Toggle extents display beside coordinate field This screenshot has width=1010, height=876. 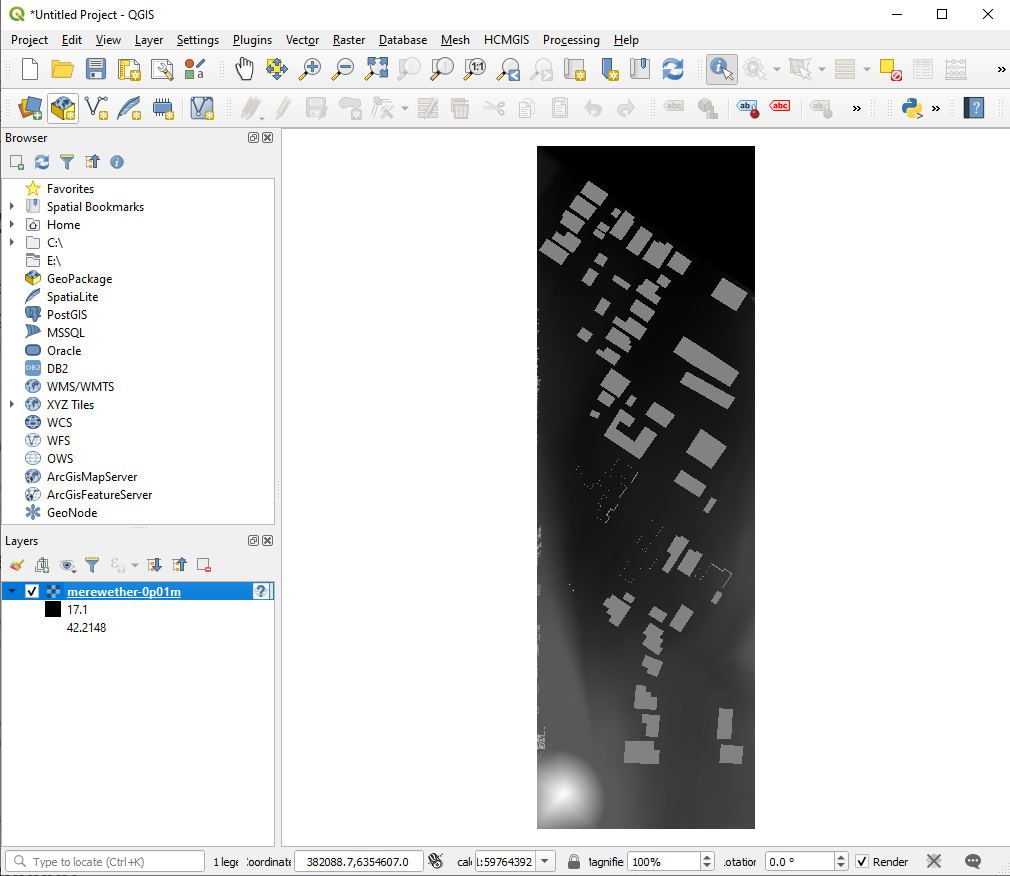(x=436, y=861)
